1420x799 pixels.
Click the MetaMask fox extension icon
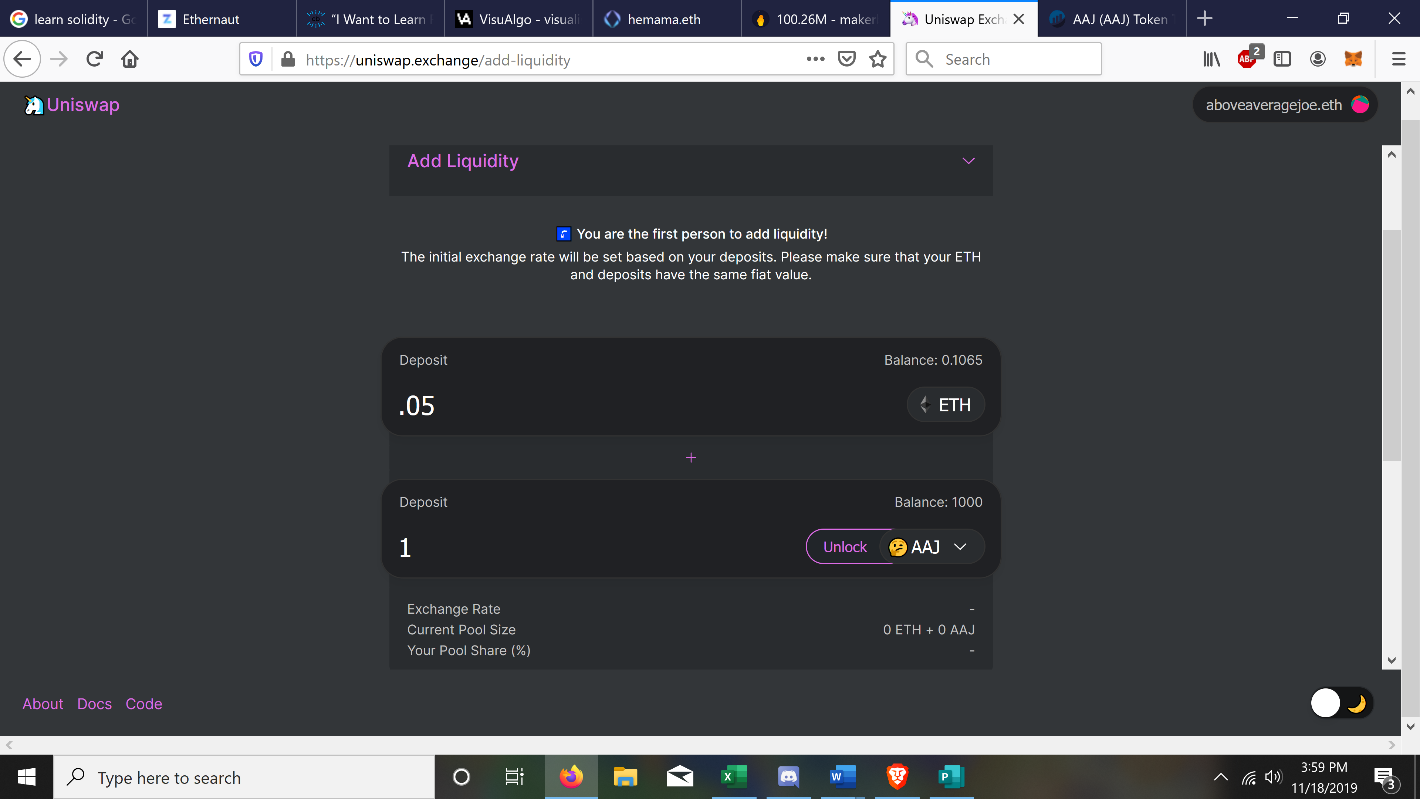[x=1352, y=59]
